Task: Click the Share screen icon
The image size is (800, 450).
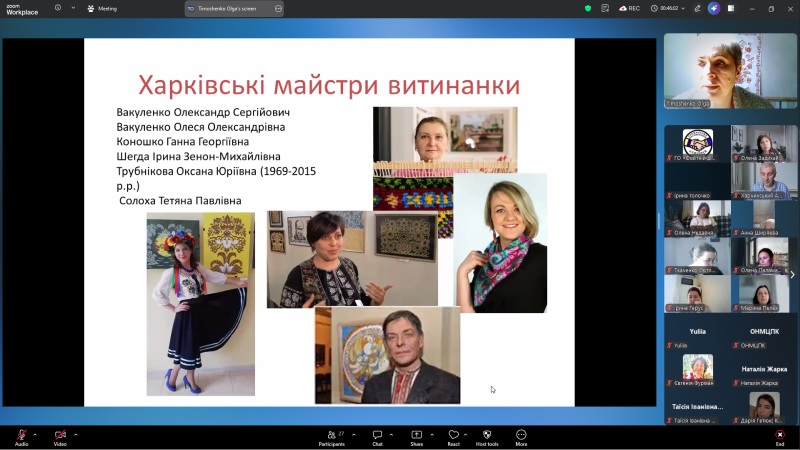Action: pos(416,435)
